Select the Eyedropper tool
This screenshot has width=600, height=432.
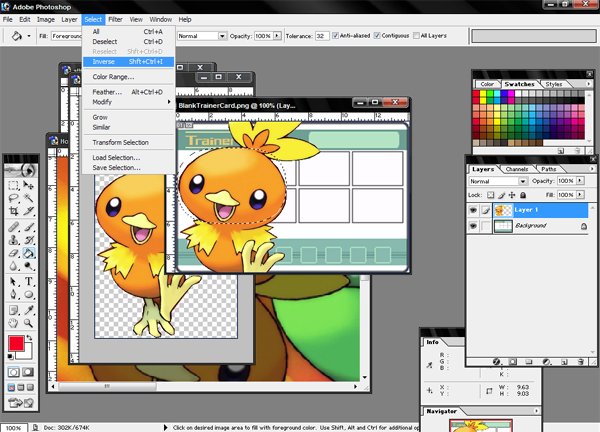click(28, 310)
